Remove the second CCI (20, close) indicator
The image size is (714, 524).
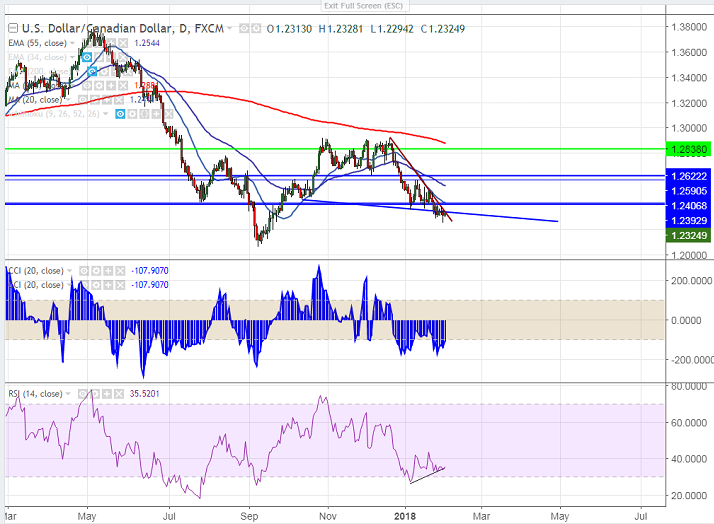click(x=120, y=285)
